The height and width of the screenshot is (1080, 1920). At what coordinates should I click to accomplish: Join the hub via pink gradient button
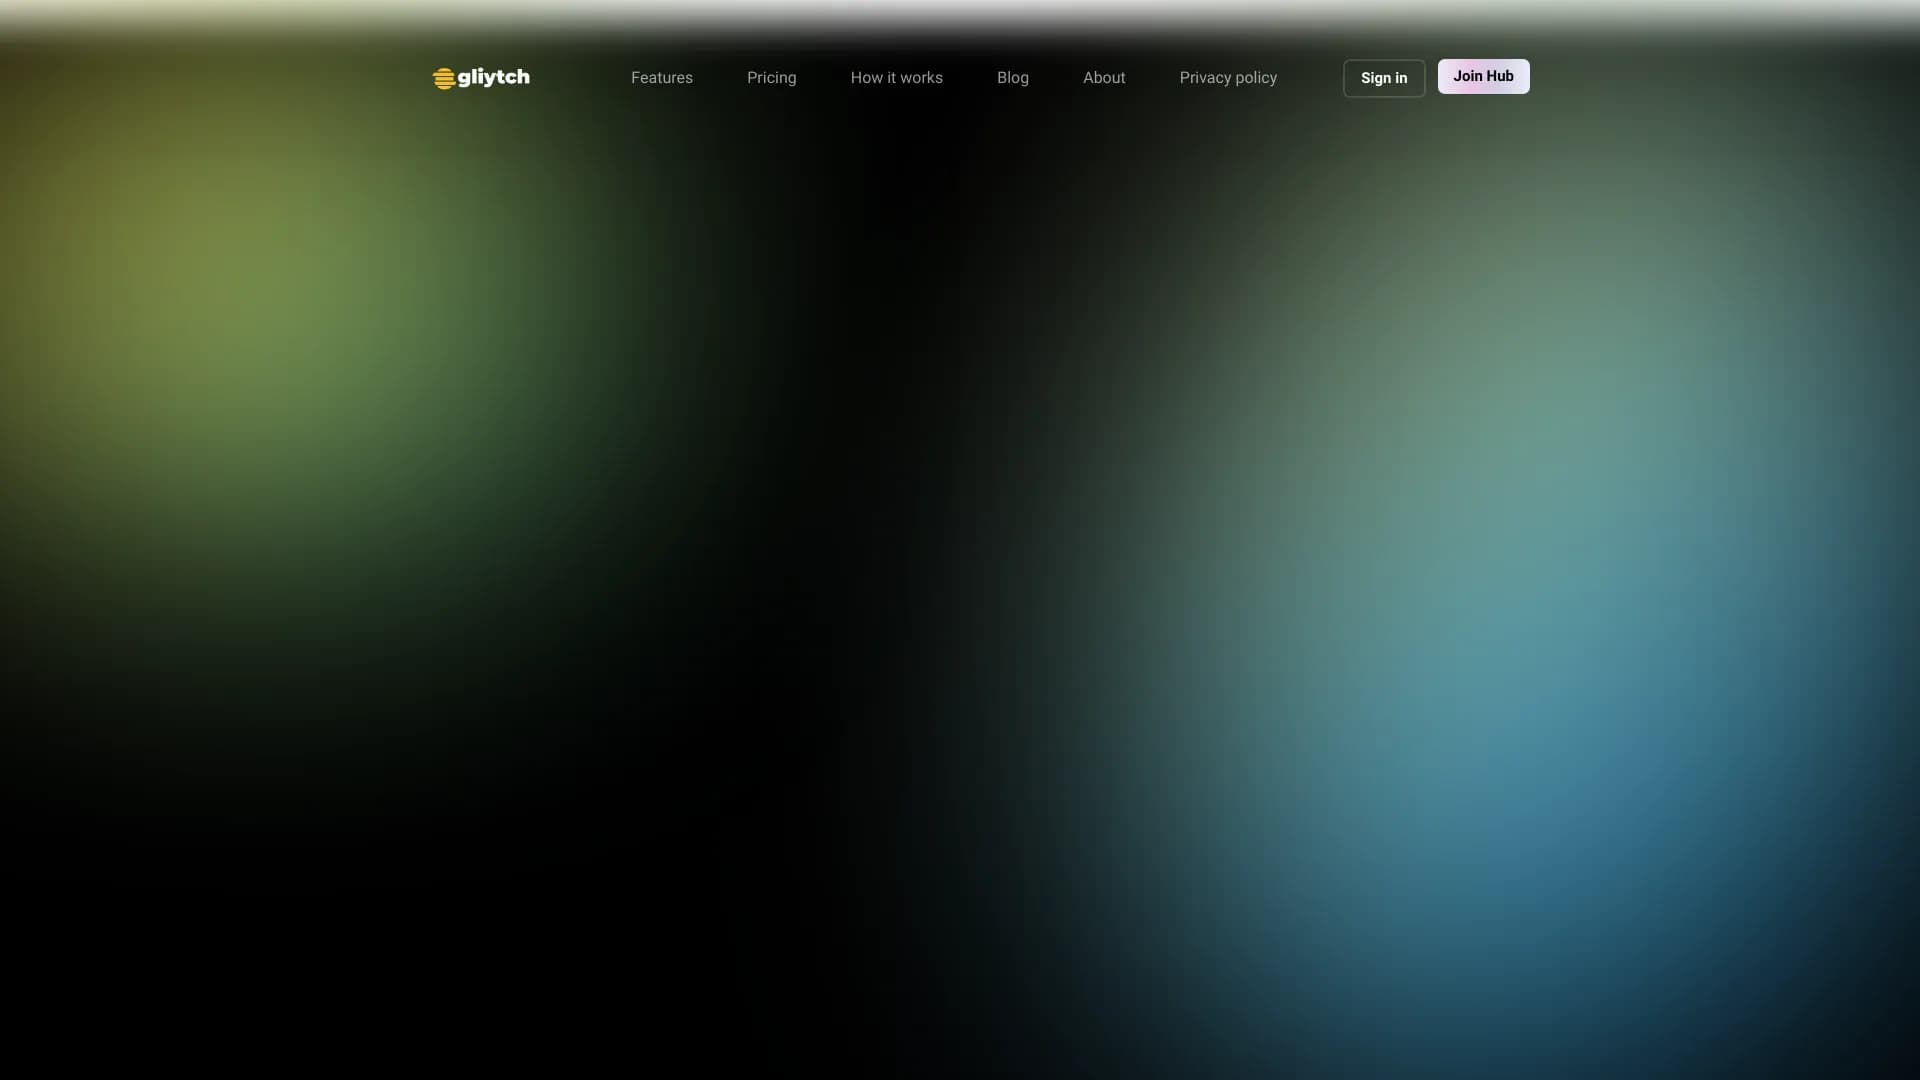[x=1482, y=76]
